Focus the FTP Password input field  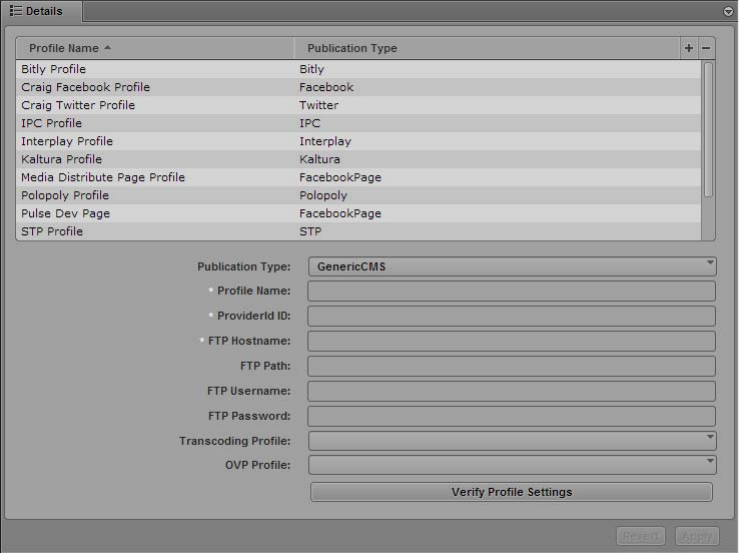(x=511, y=416)
